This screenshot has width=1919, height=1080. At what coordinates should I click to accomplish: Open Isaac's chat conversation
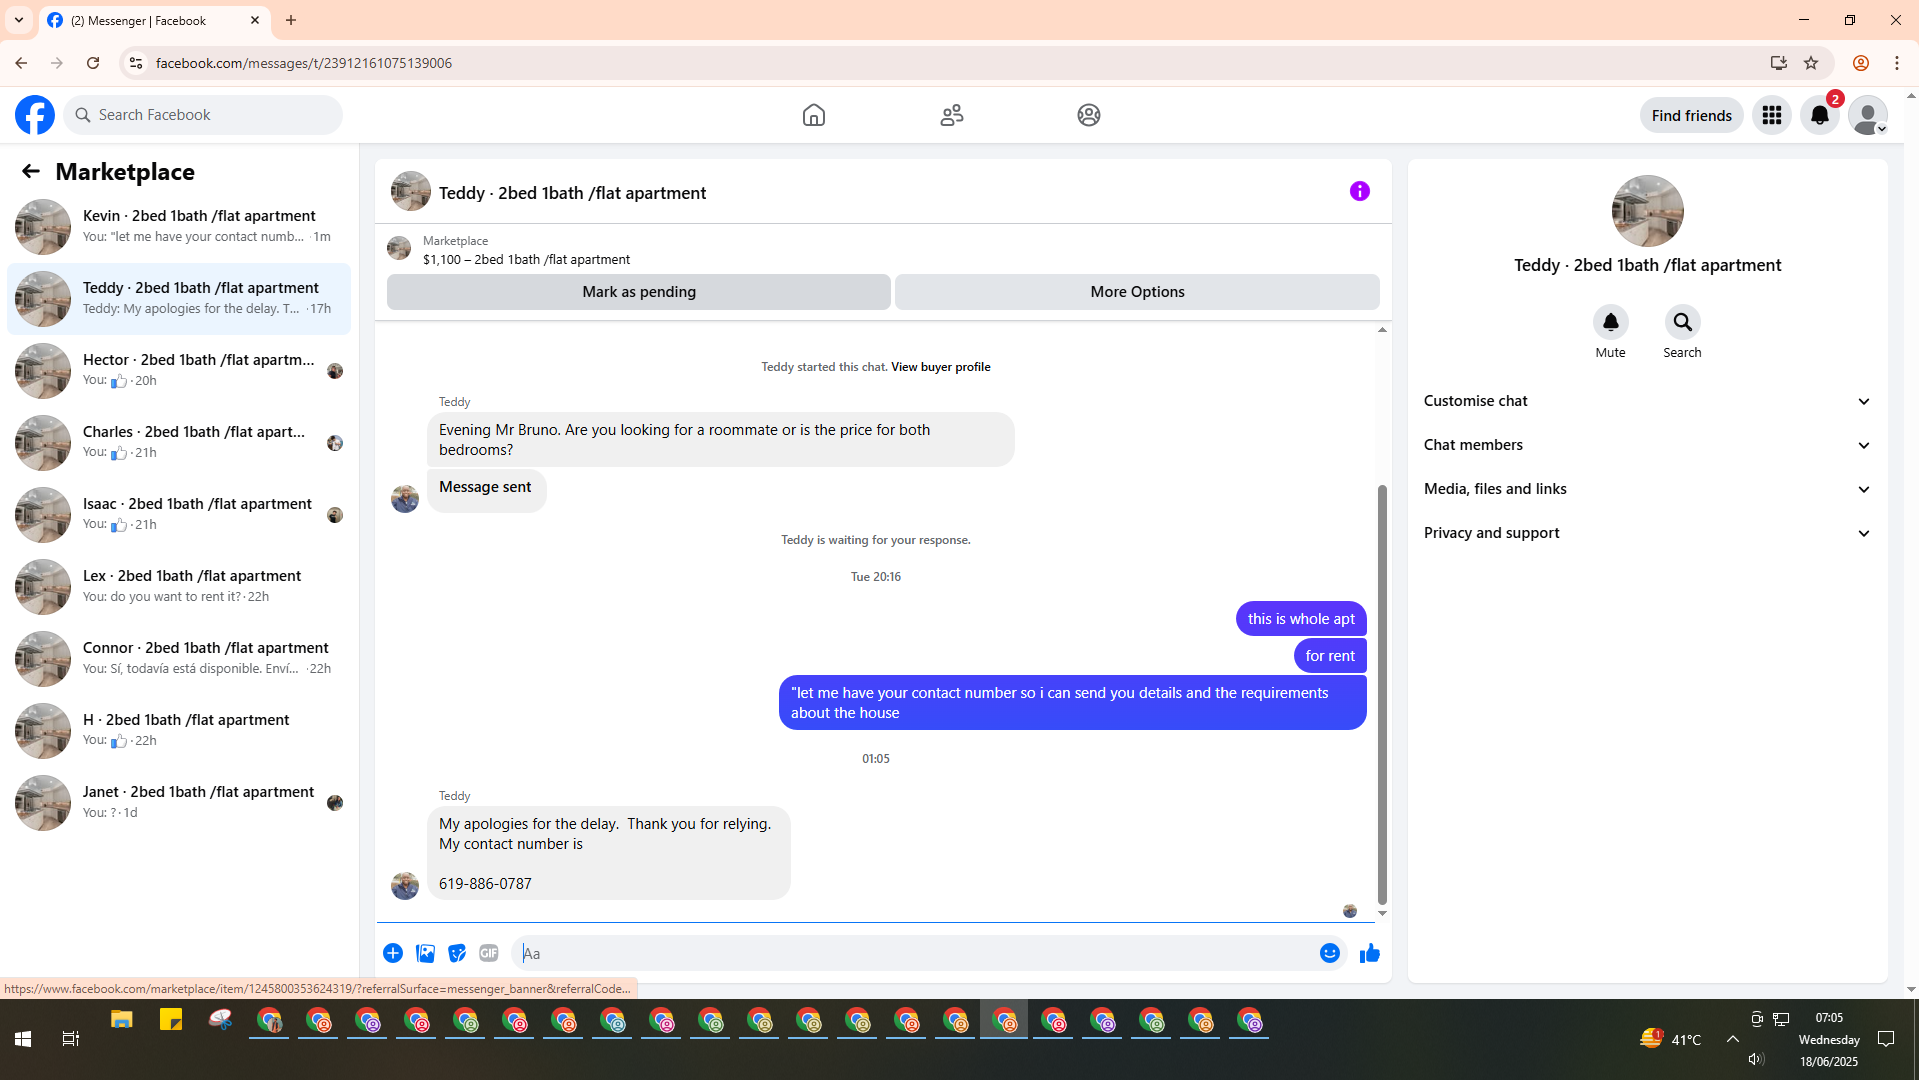(x=179, y=515)
